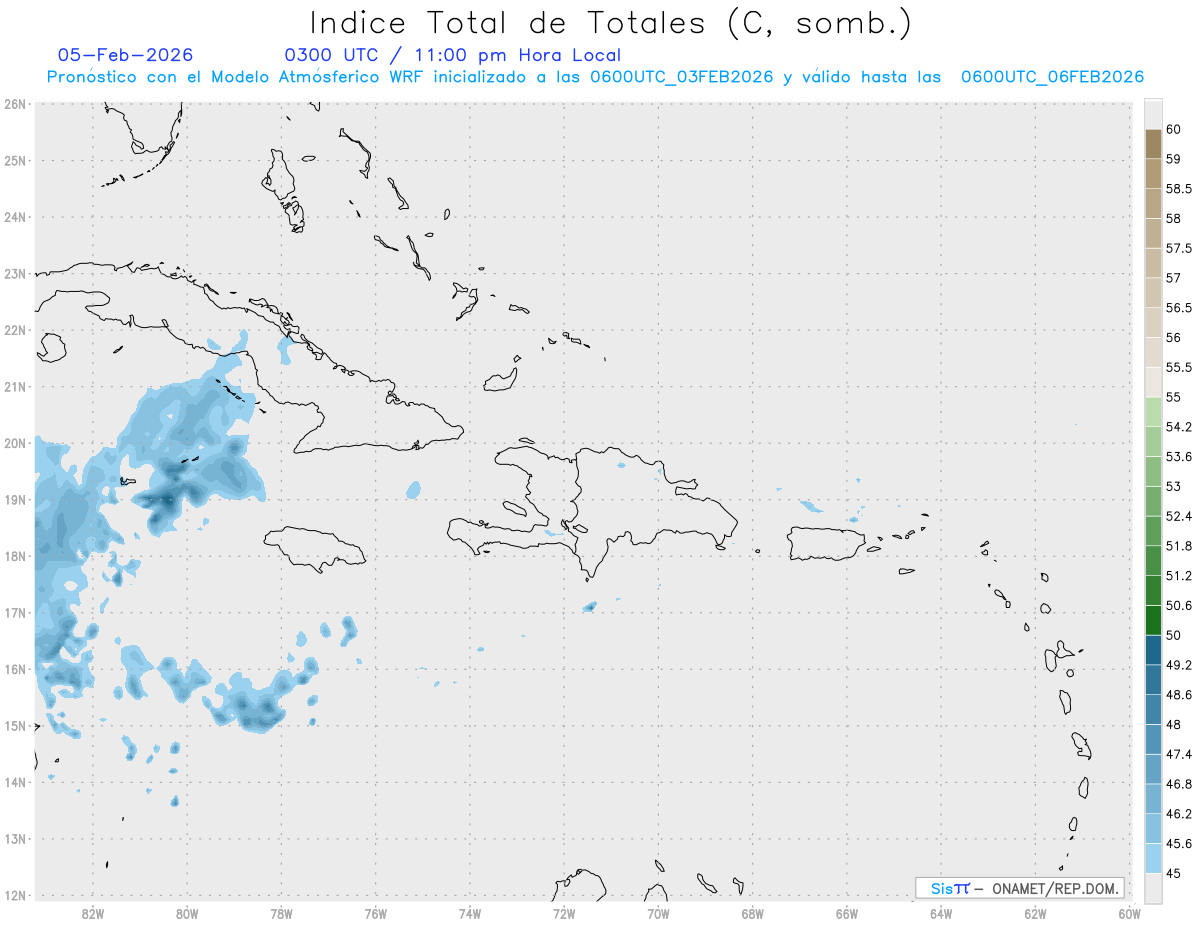Click the latitude label "25N"
1200x927 pixels.
tap(15, 160)
